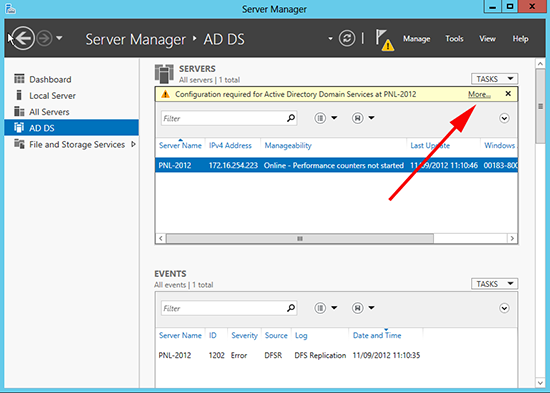Click the search magnifier in Servers filter
This screenshot has width=550, height=393.
click(x=291, y=118)
